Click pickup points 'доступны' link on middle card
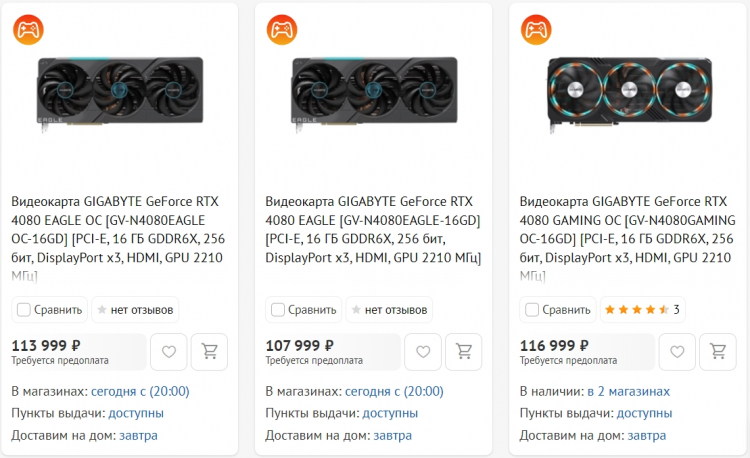The image size is (750, 458). 390,413
